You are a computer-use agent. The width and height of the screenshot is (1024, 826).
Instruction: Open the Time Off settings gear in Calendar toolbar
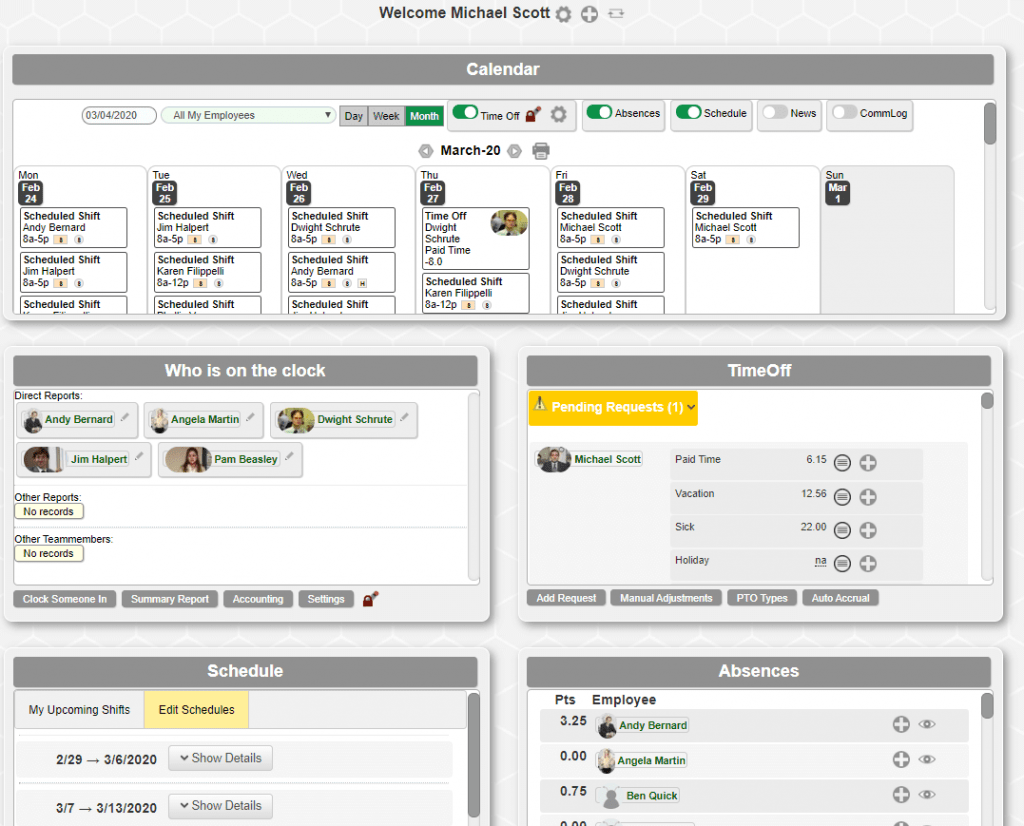pyautogui.click(x=558, y=115)
